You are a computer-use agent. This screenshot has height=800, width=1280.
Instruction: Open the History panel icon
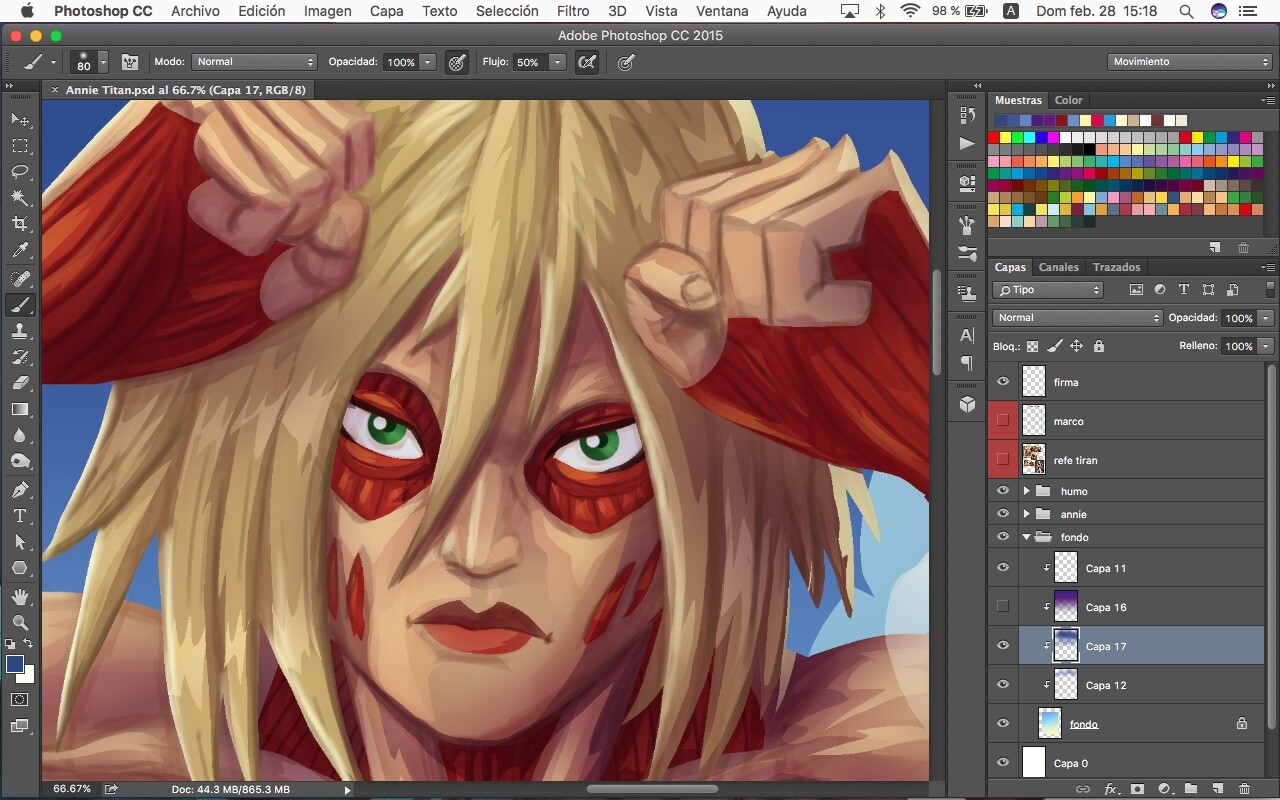967,115
